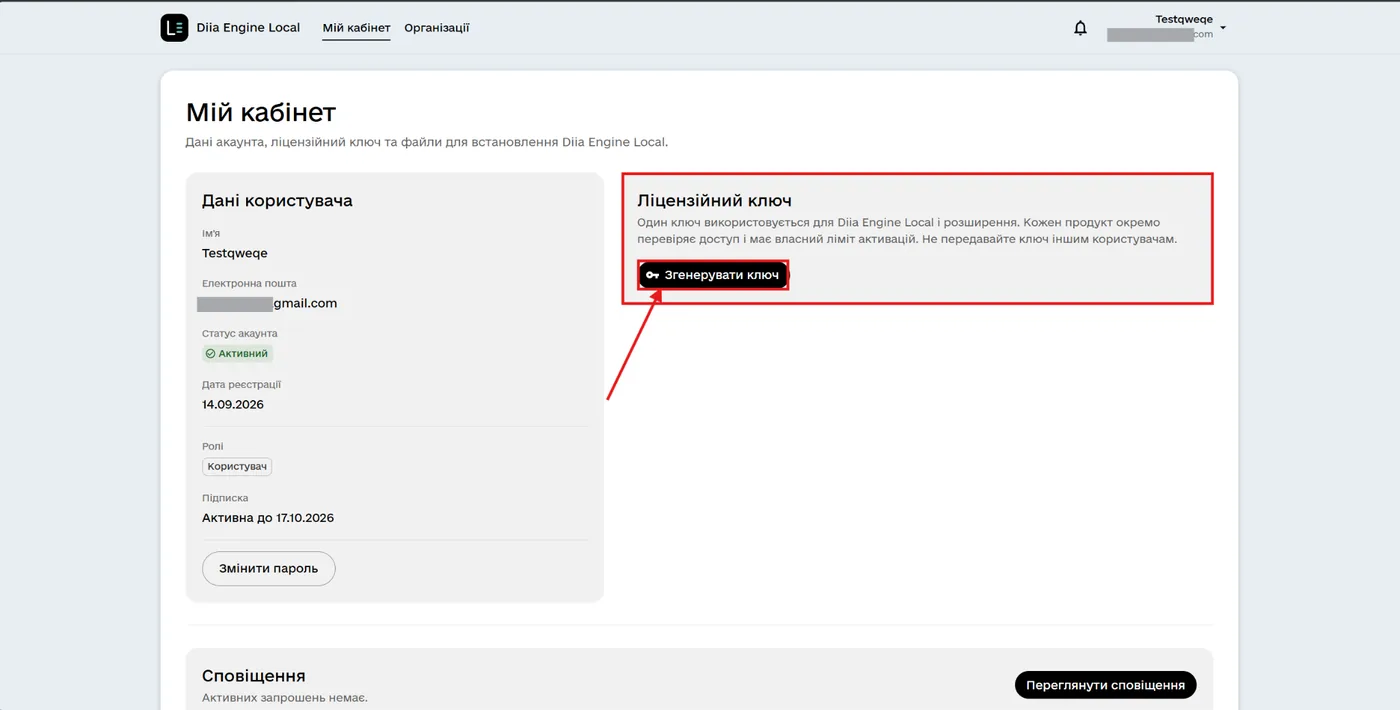Select the Користувач role badge
The width and height of the screenshot is (1400, 710).
pyautogui.click(x=237, y=466)
